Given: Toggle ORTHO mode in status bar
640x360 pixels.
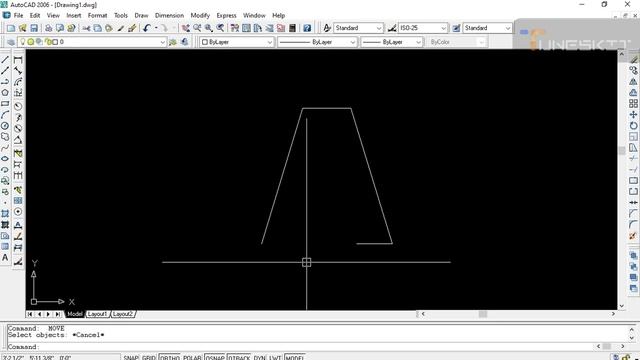Looking at the screenshot, I should 169,358.
